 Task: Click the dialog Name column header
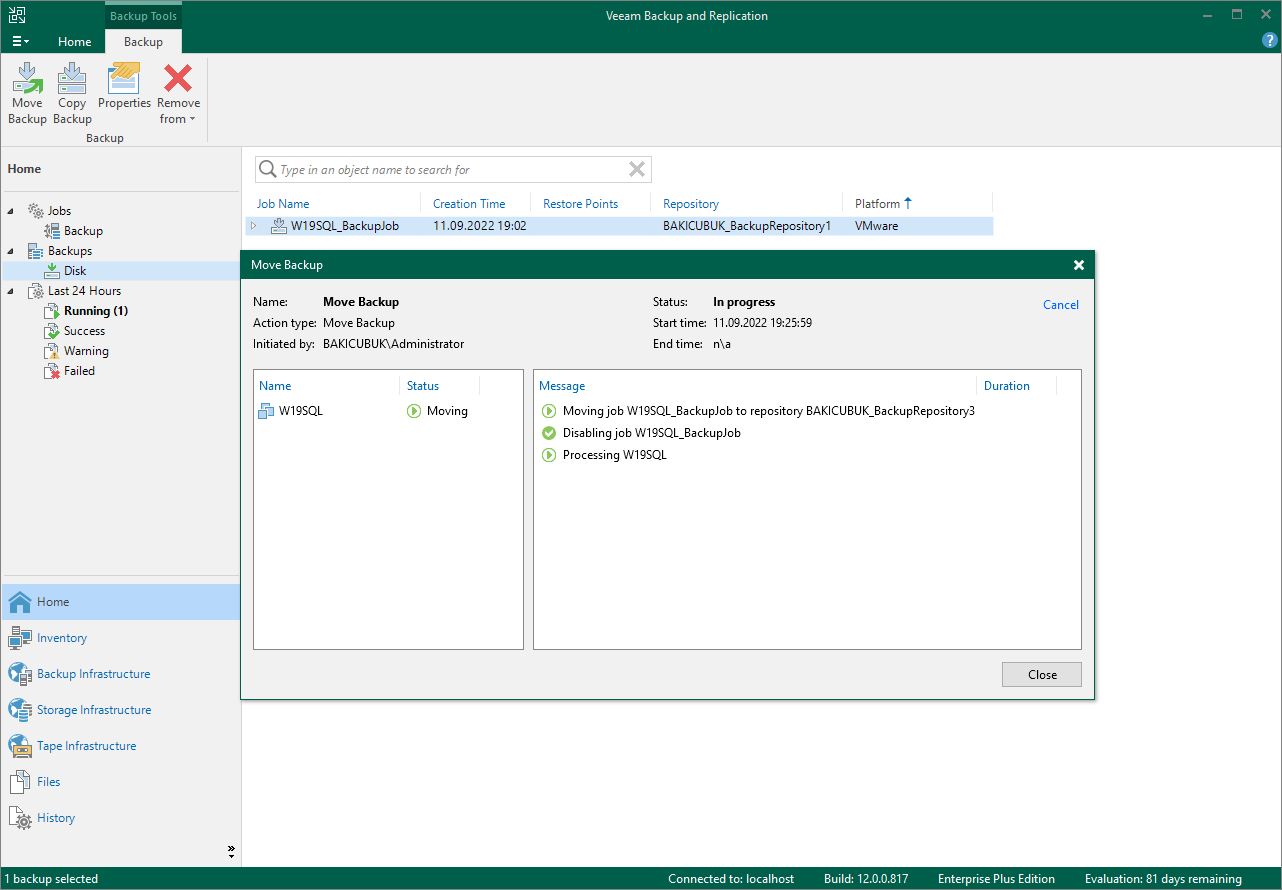click(275, 386)
